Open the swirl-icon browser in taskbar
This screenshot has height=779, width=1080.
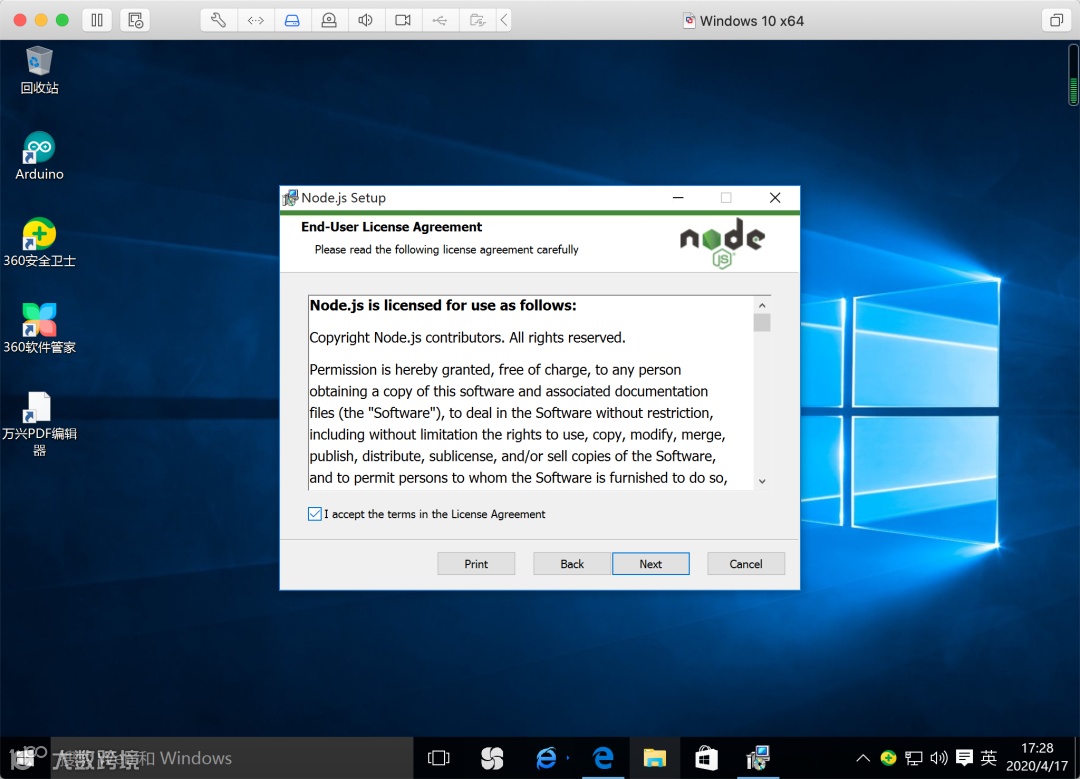(492, 758)
